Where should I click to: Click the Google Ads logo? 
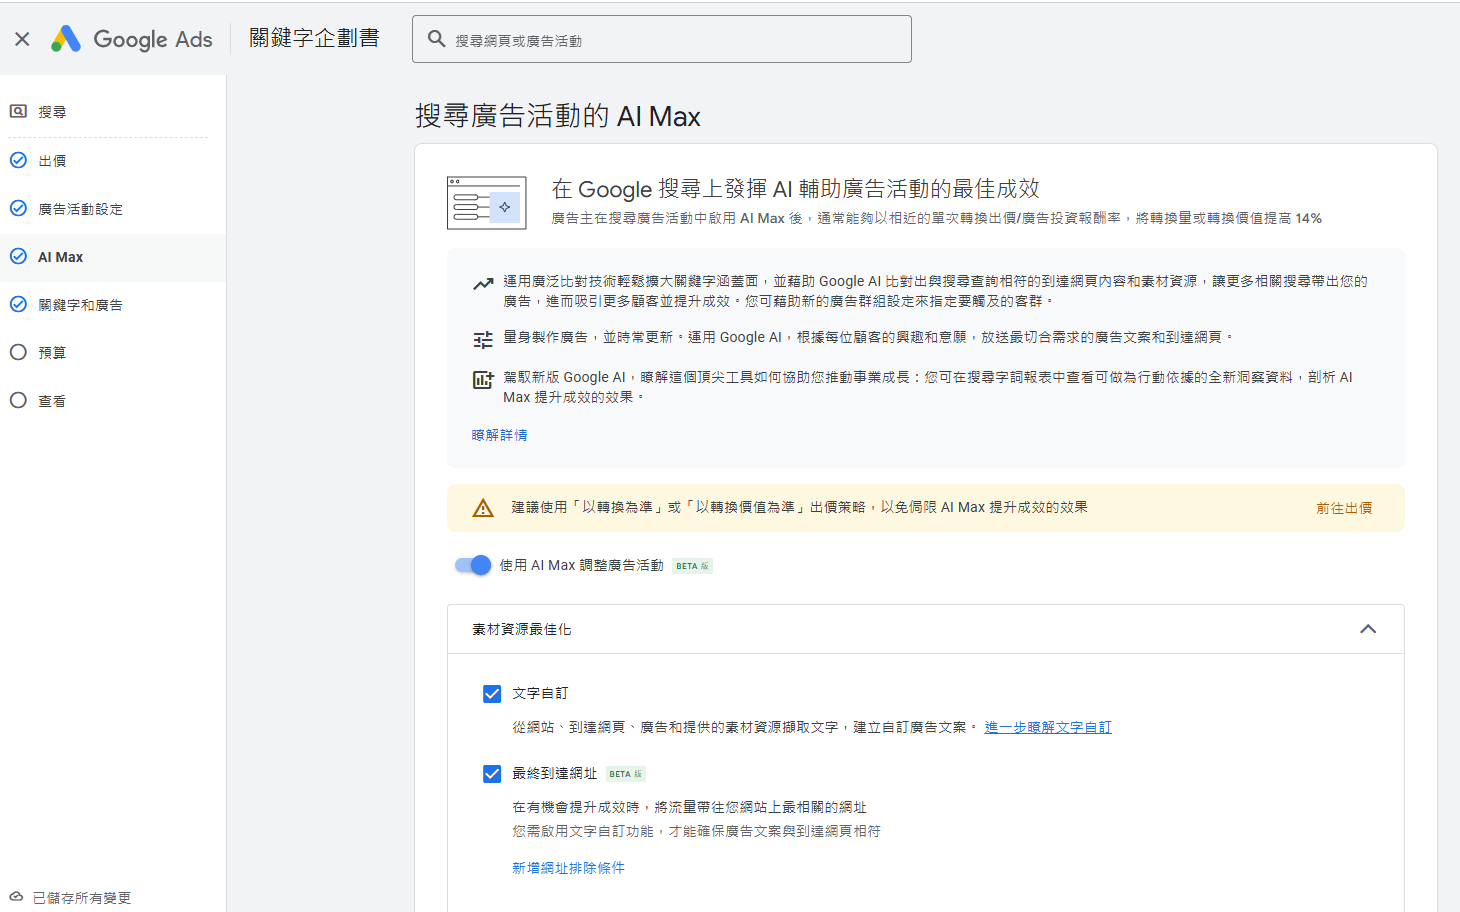(132, 39)
